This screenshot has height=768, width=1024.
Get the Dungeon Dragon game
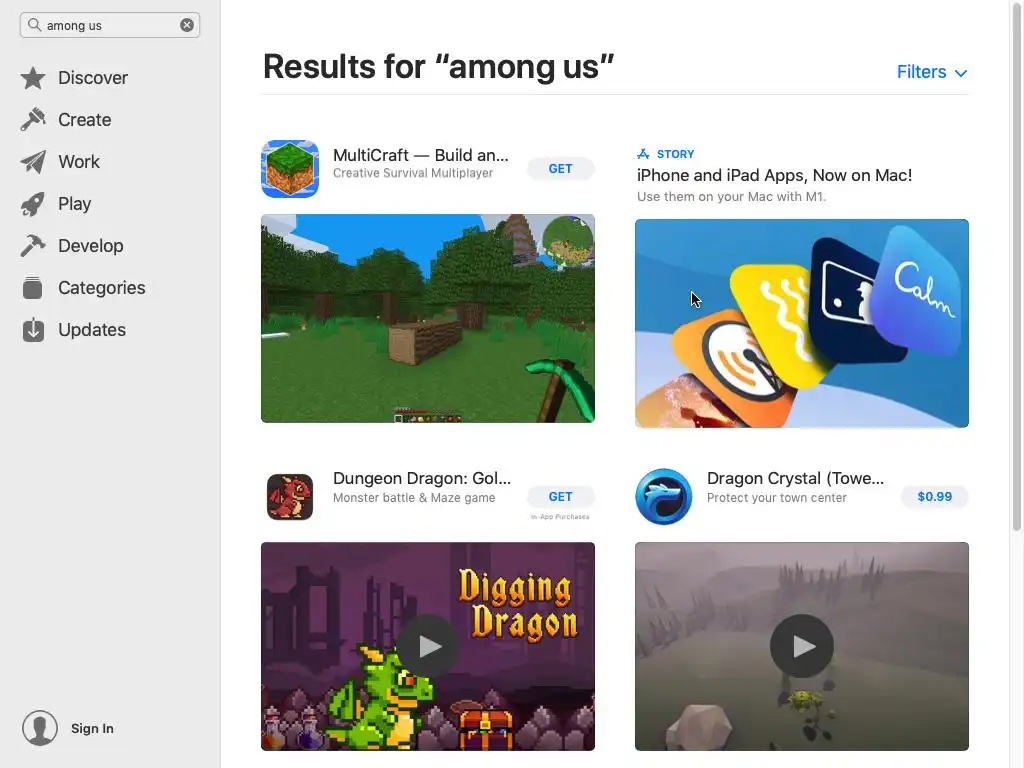coord(560,496)
